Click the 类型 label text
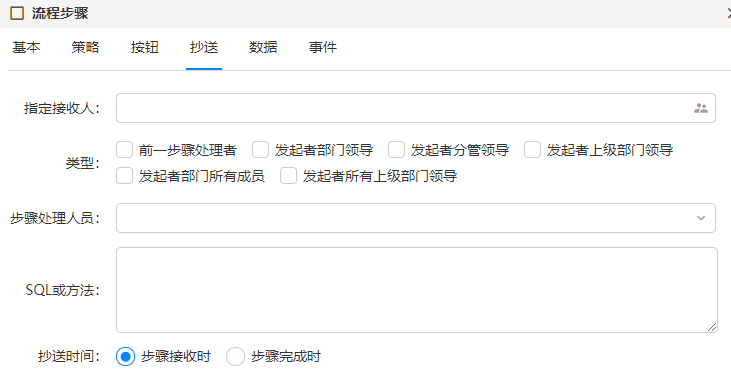Image resolution: width=731 pixels, height=386 pixels. pyautogui.click(x=83, y=163)
